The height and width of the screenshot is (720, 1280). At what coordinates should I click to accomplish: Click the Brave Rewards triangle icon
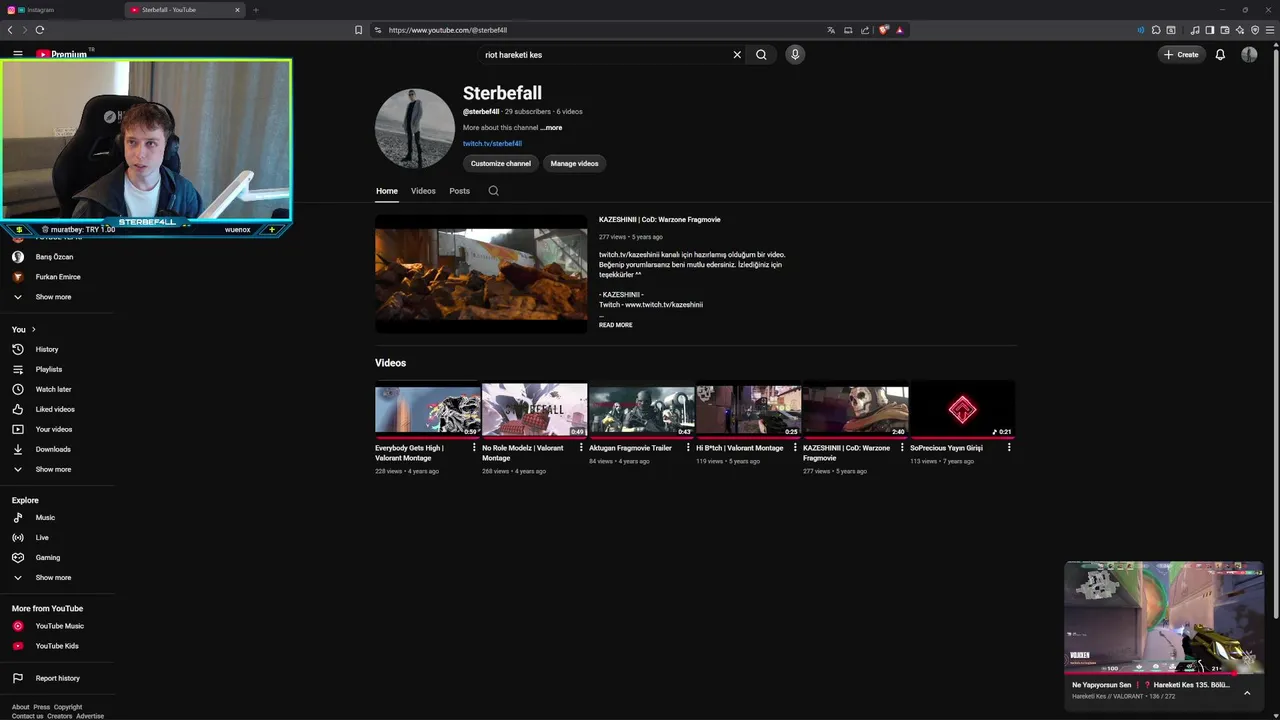899,30
